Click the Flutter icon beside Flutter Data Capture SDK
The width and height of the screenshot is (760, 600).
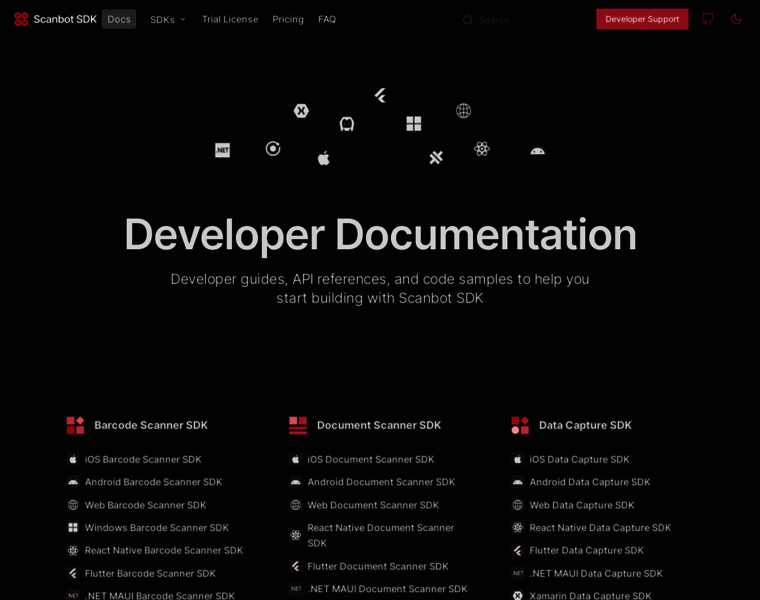[518, 551]
